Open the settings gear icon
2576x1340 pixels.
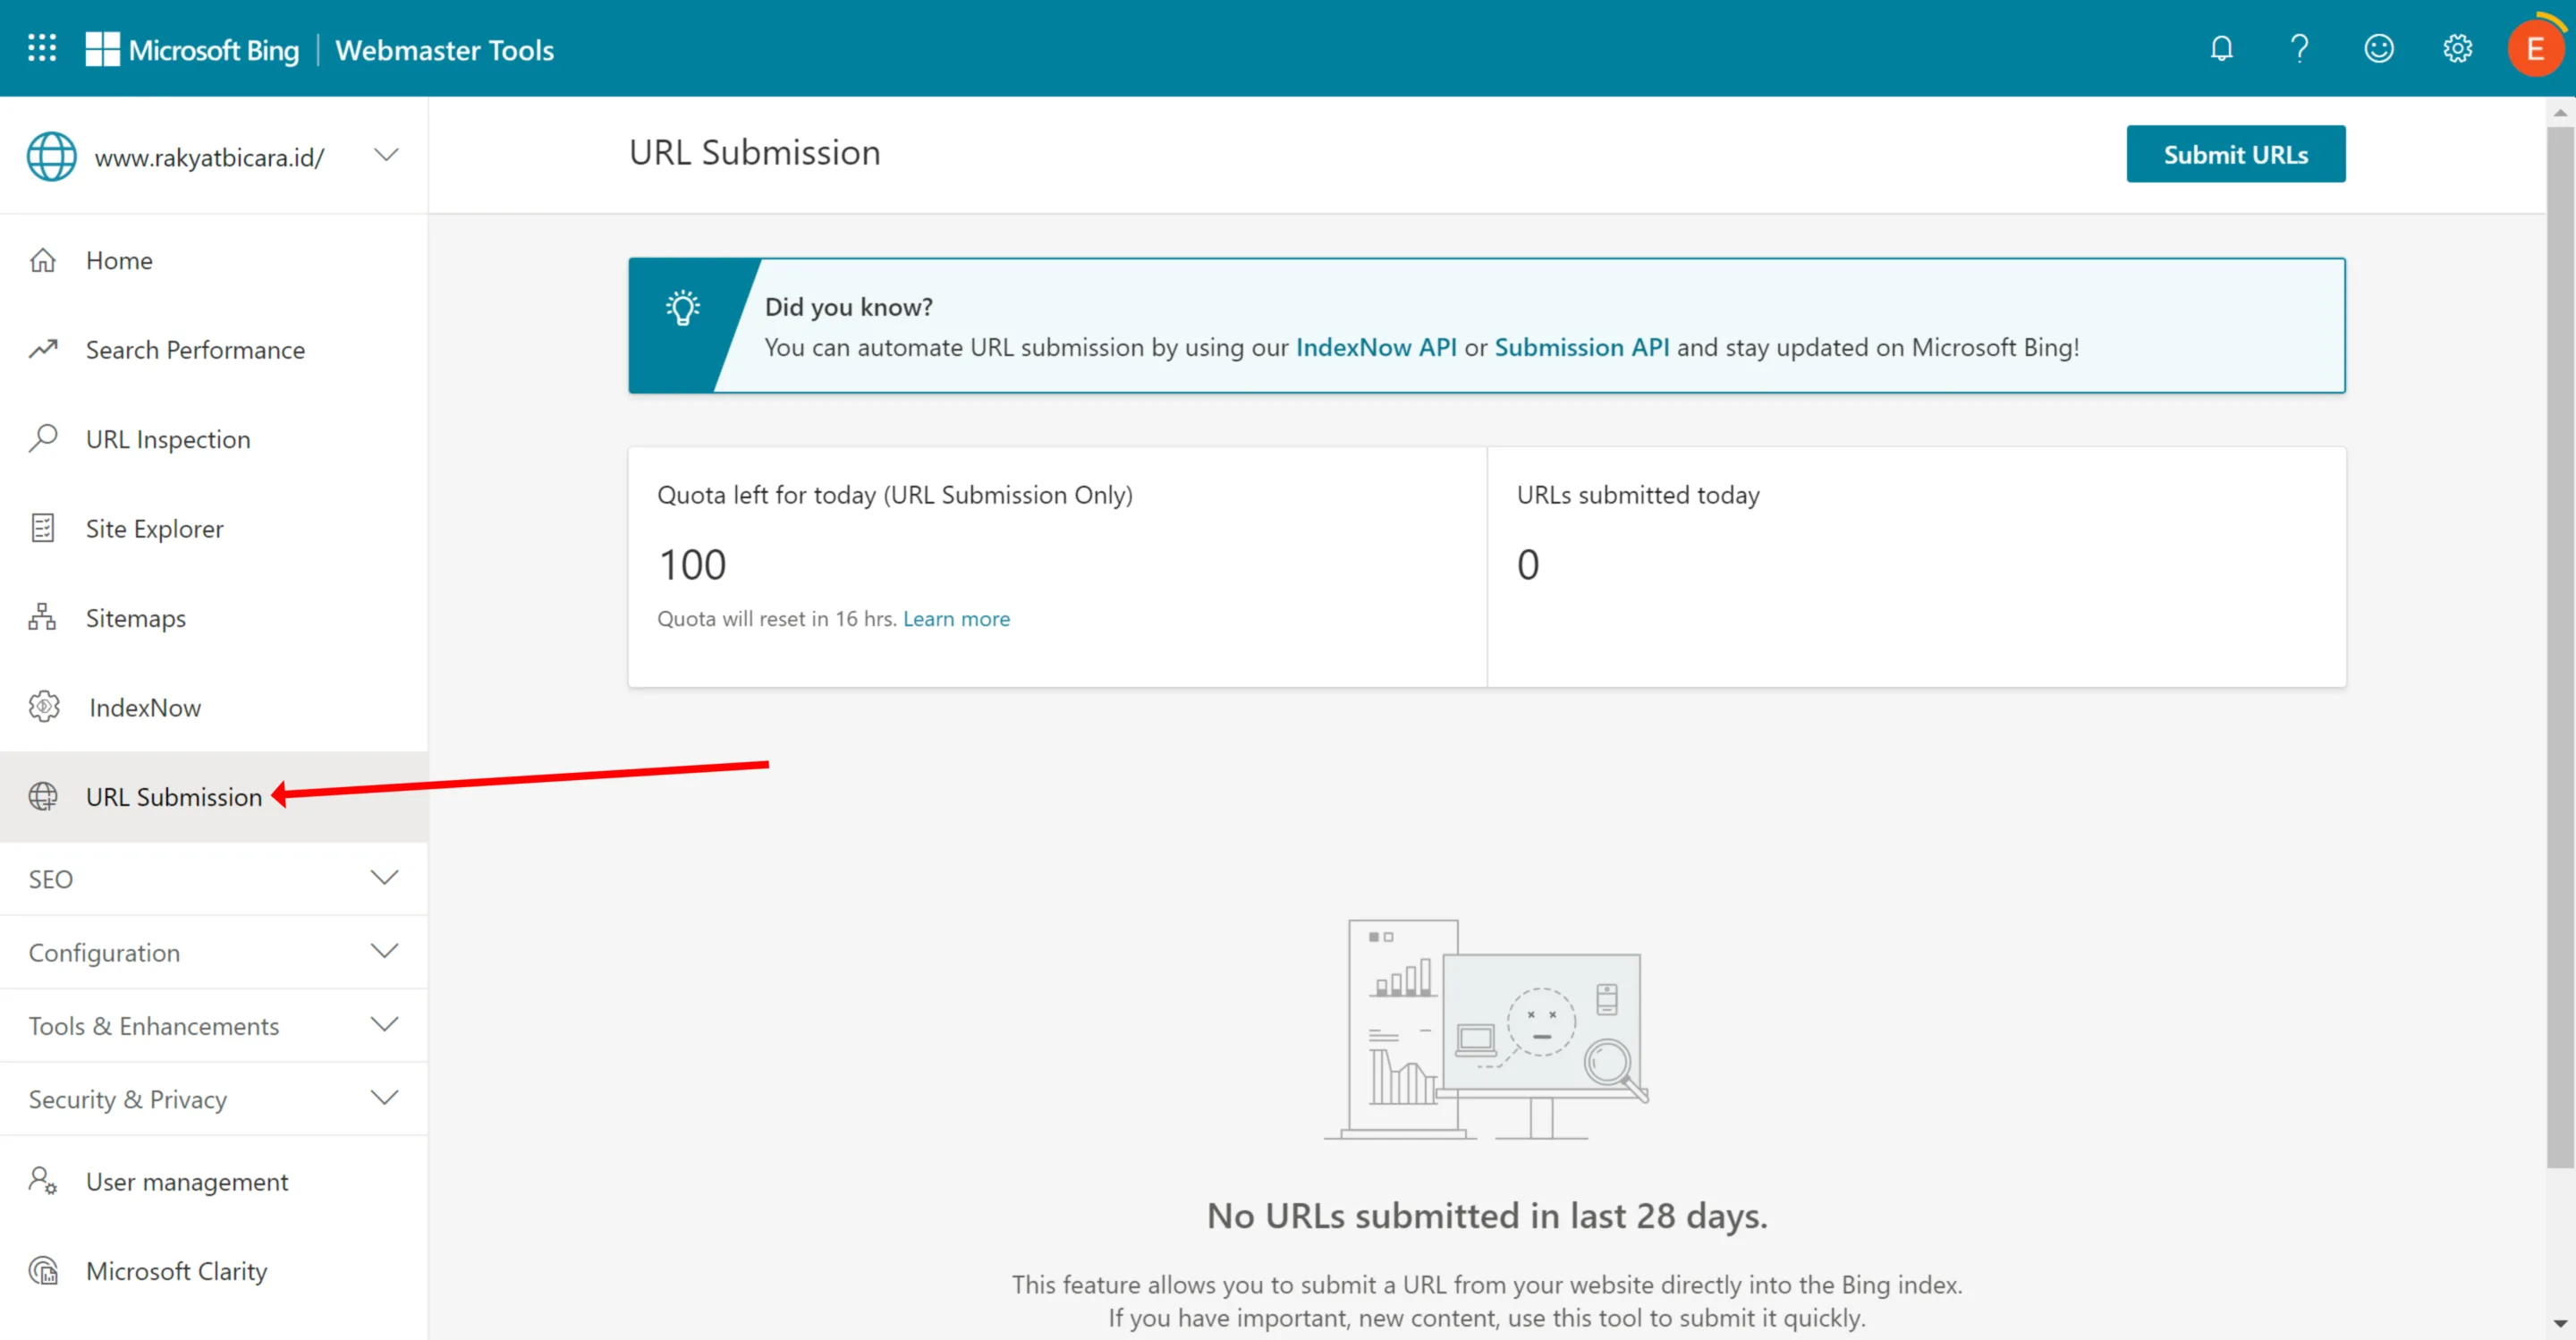click(x=2457, y=48)
